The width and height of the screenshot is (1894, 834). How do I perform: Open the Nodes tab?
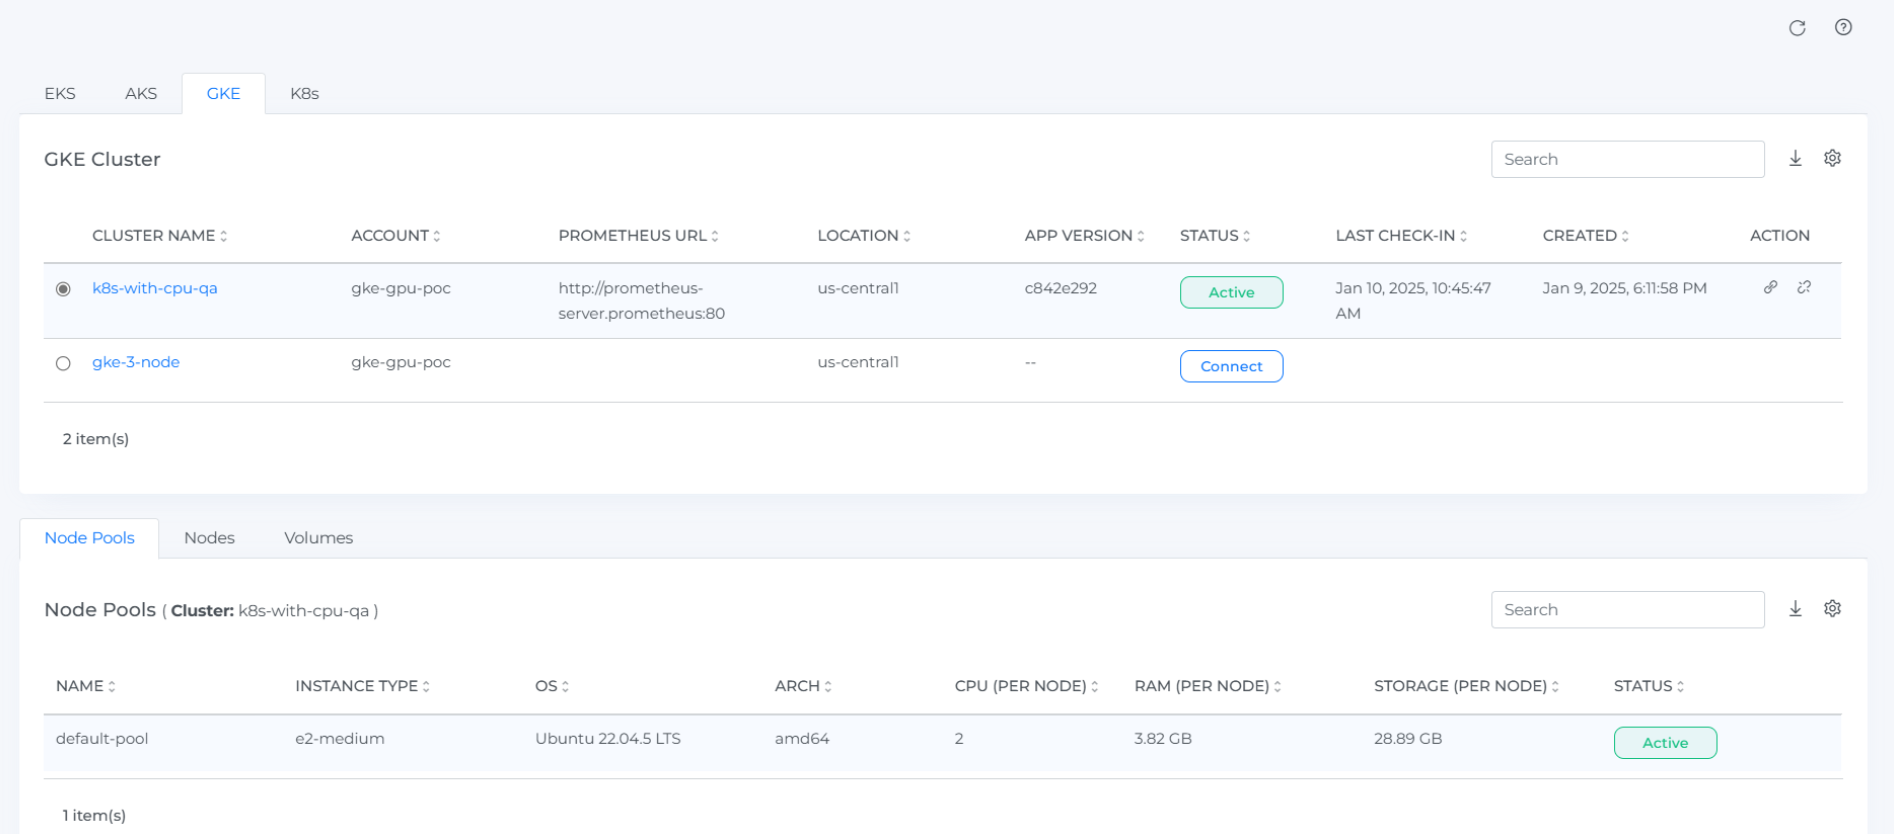[209, 538]
